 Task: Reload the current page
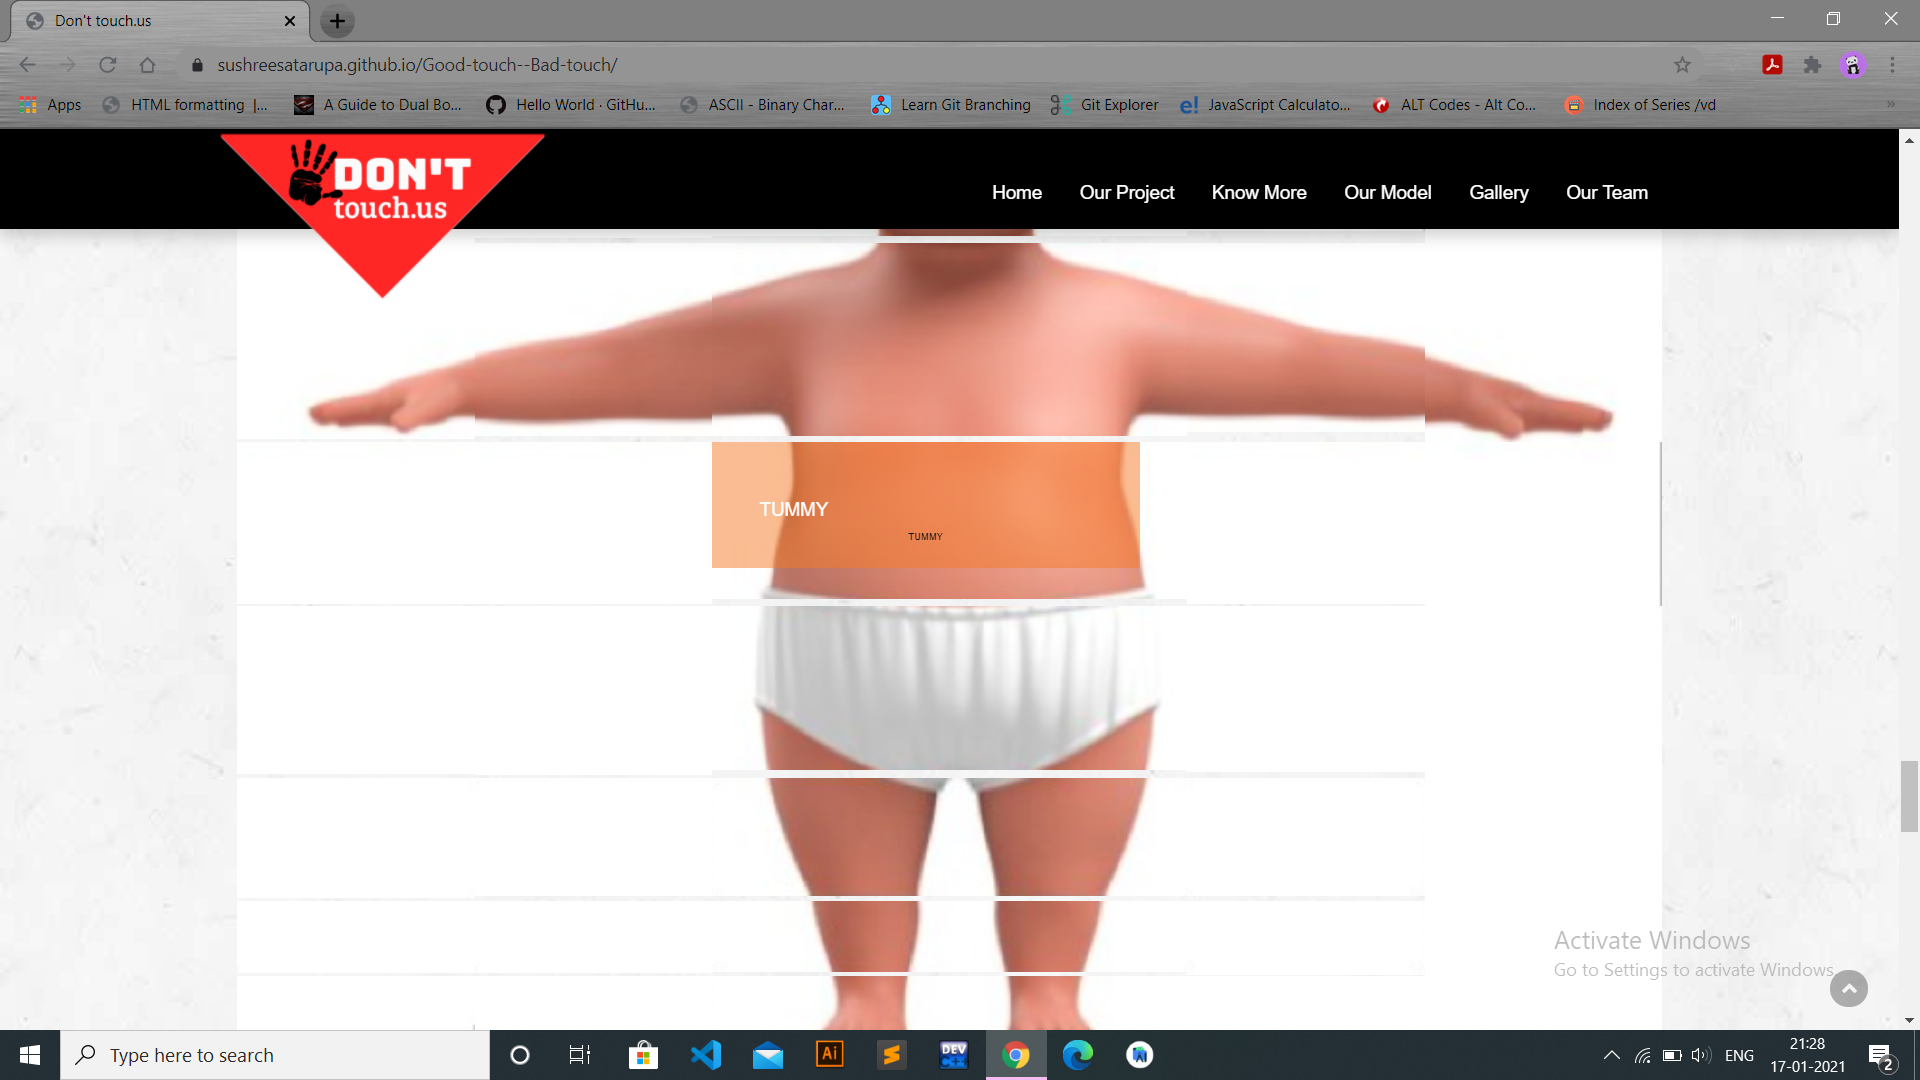pyautogui.click(x=108, y=65)
